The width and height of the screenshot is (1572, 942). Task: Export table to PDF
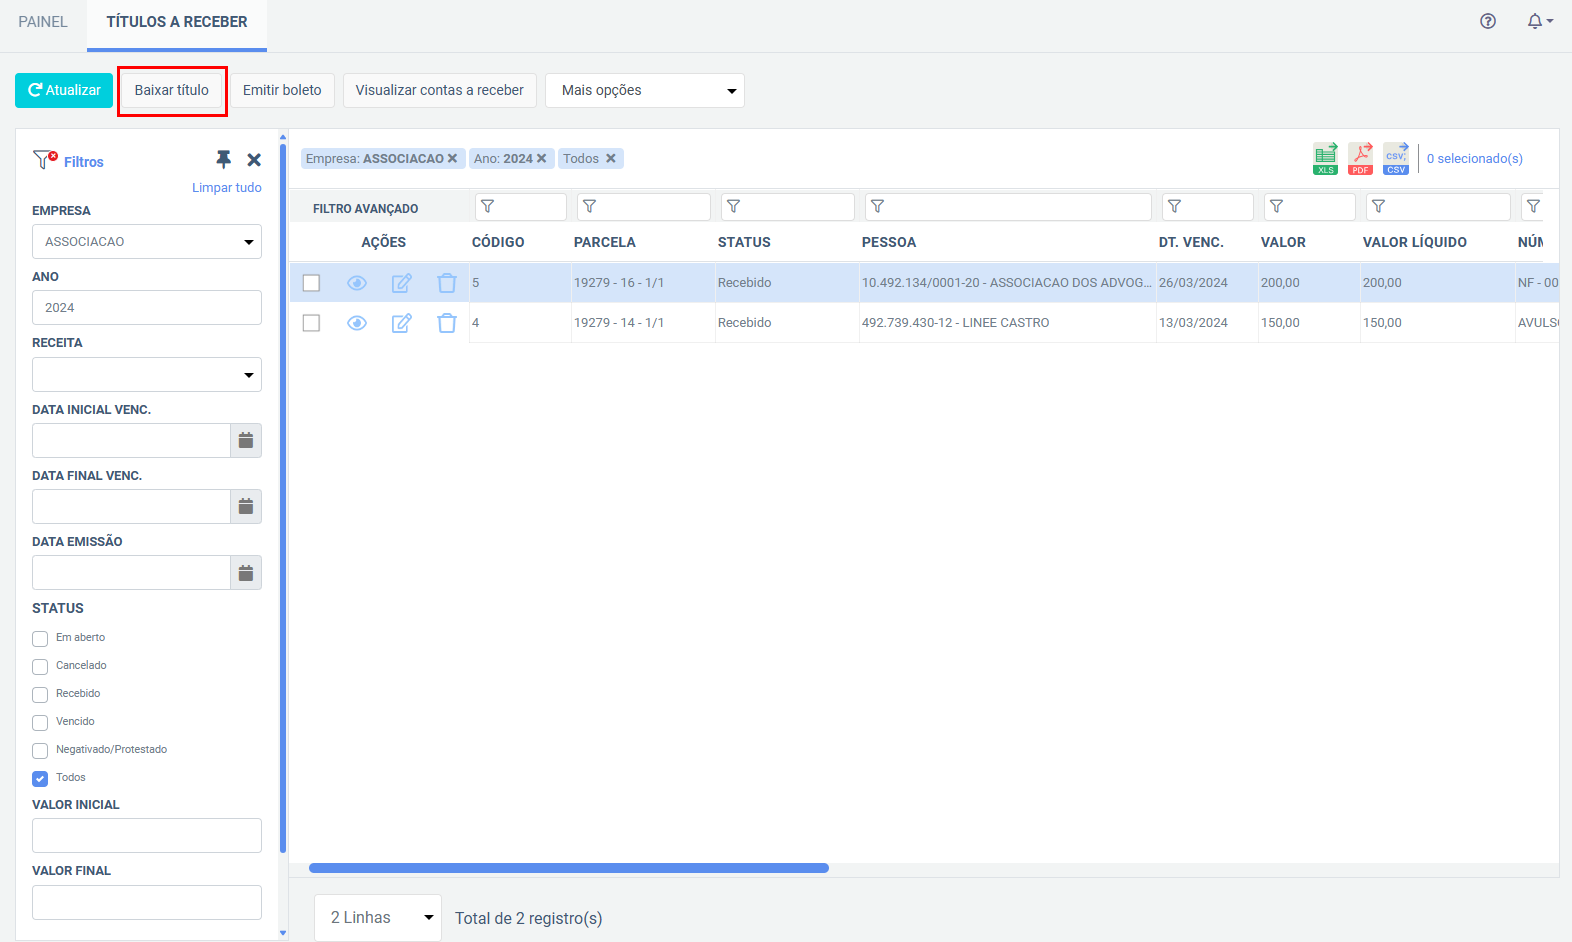point(1360,158)
